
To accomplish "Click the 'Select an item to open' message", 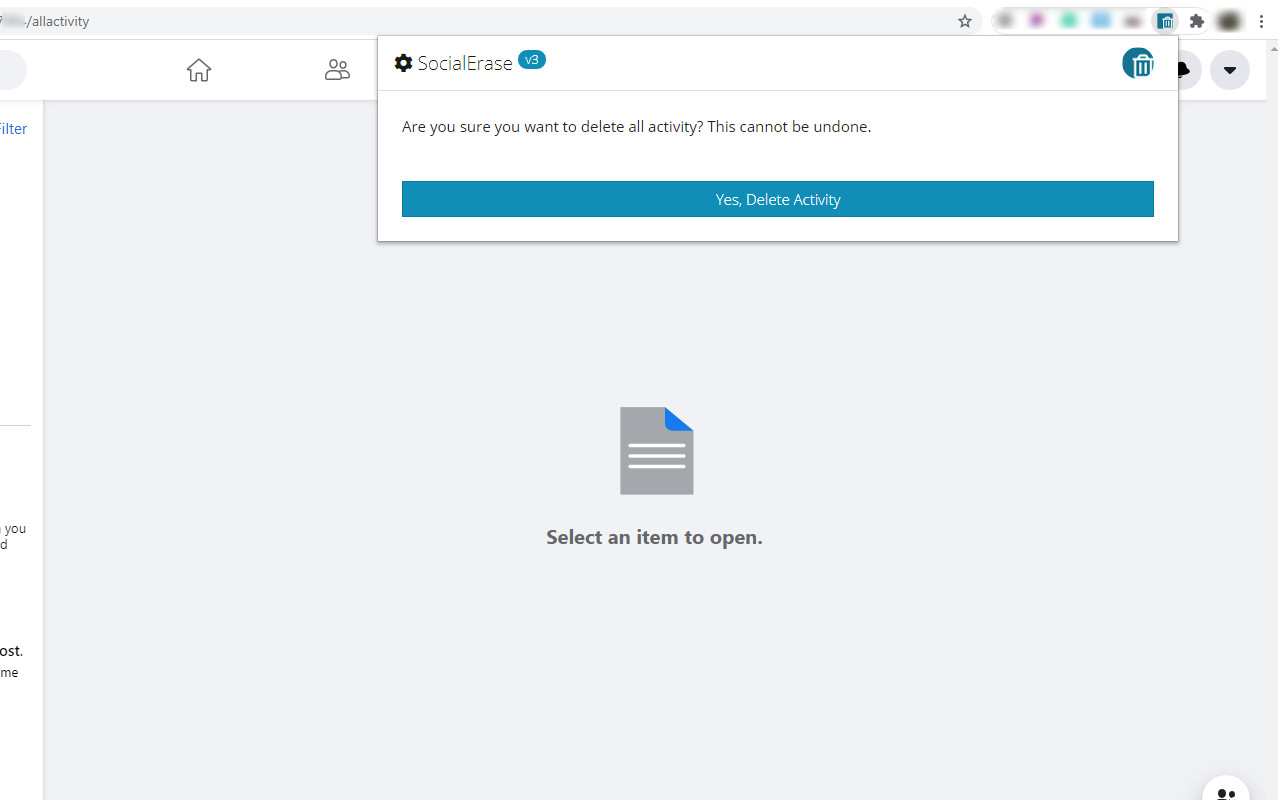I will click(x=654, y=537).
